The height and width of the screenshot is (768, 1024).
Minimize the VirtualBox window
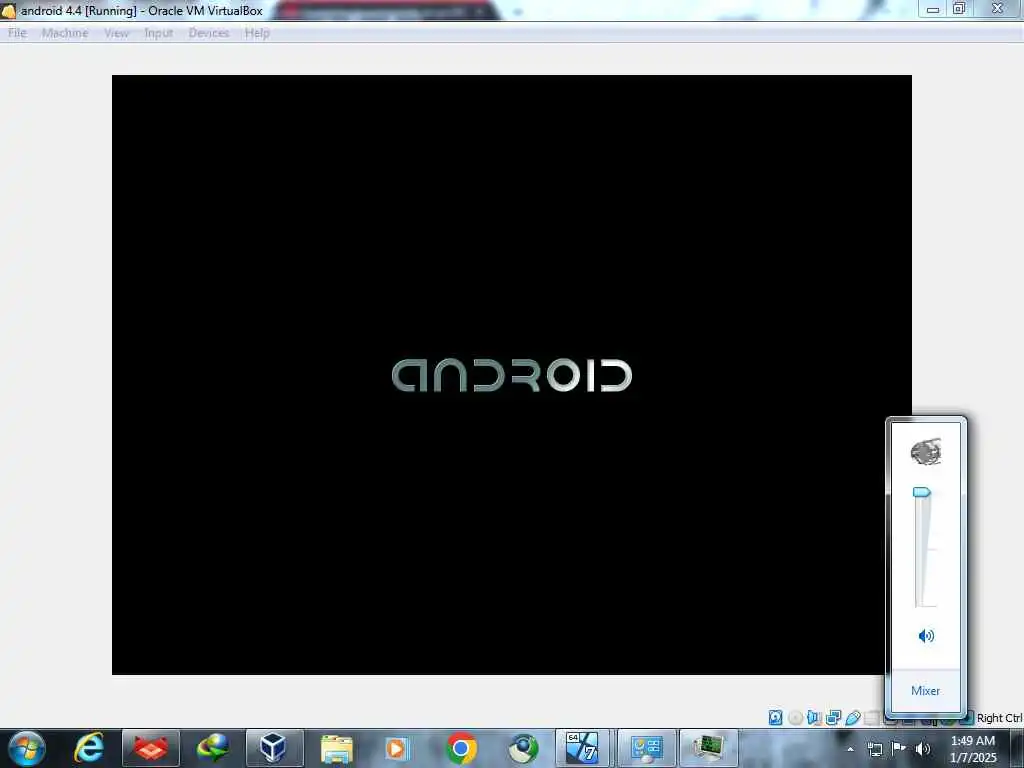click(x=933, y=9)
